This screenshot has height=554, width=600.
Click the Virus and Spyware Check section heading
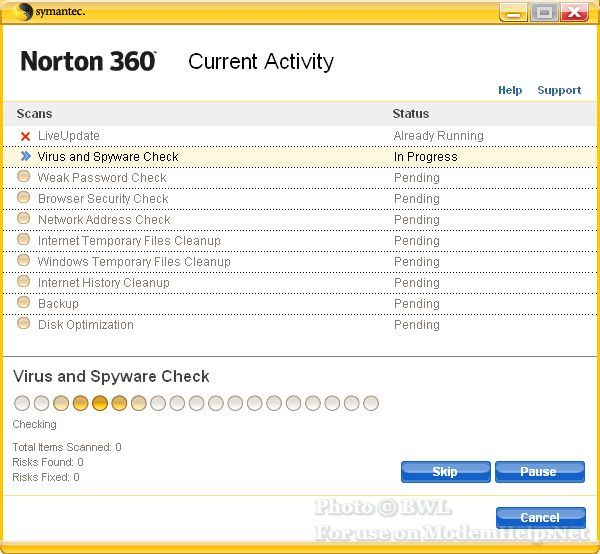click(x=111, y=377)
